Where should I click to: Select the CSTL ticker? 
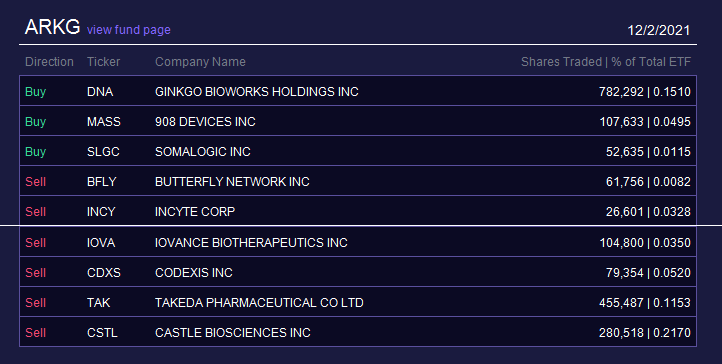click(x=102, y=332)
